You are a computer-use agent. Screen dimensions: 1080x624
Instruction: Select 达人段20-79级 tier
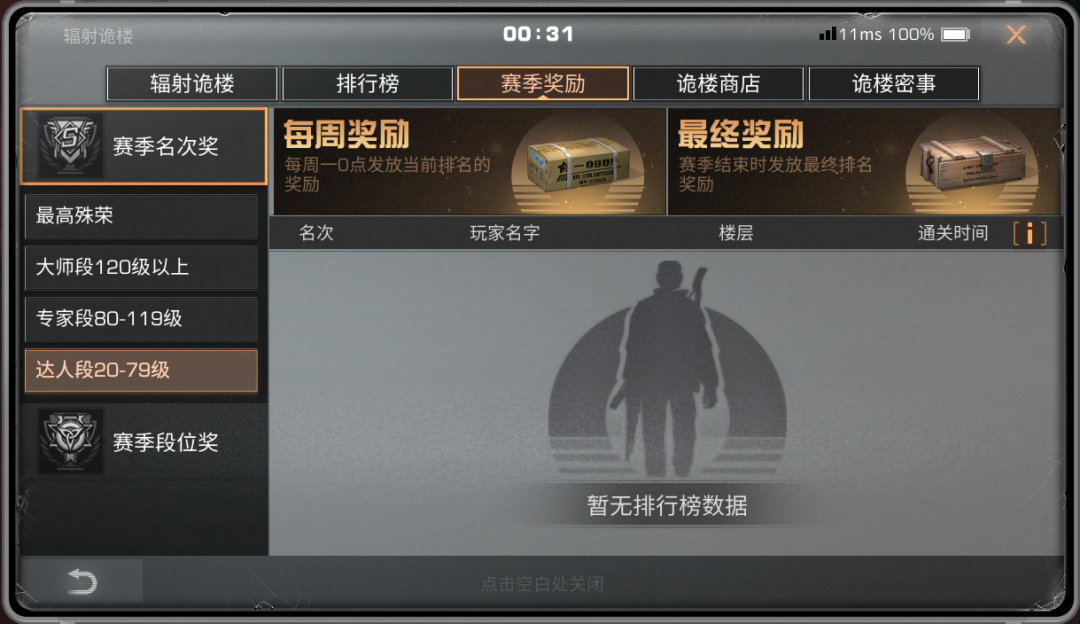141,371
